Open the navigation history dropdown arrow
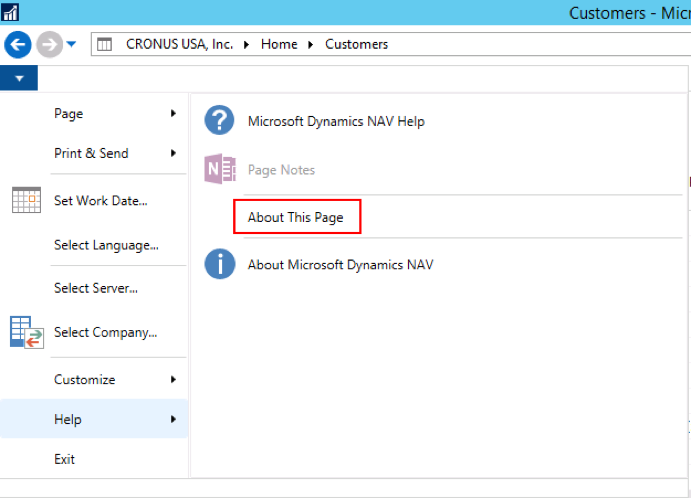Viewport: 691px width, 498px height. tap(71, 44)
